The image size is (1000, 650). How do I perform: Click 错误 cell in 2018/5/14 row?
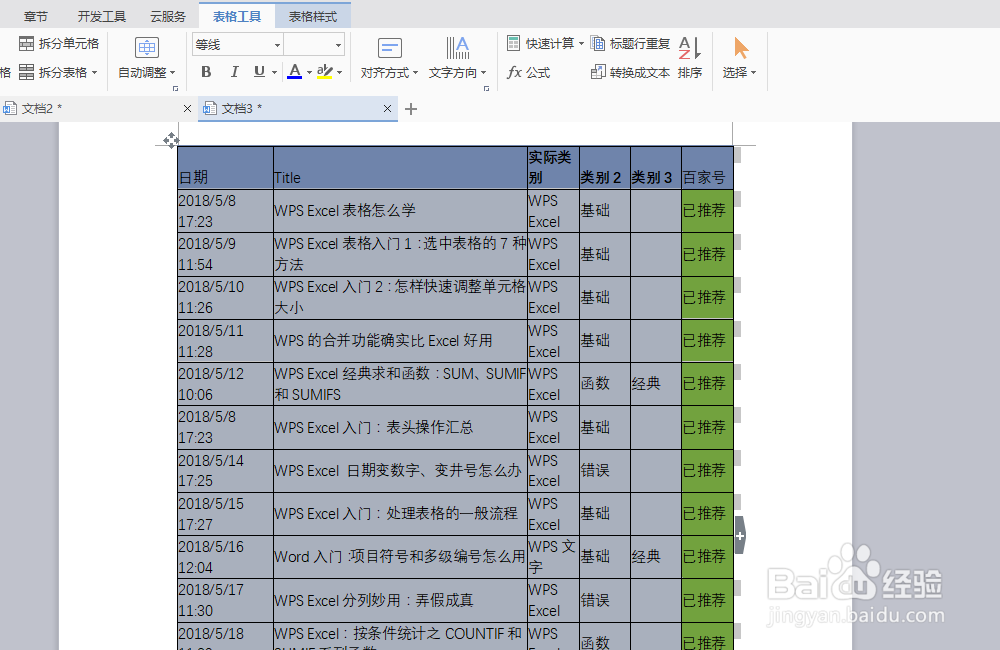click(605, 471)
